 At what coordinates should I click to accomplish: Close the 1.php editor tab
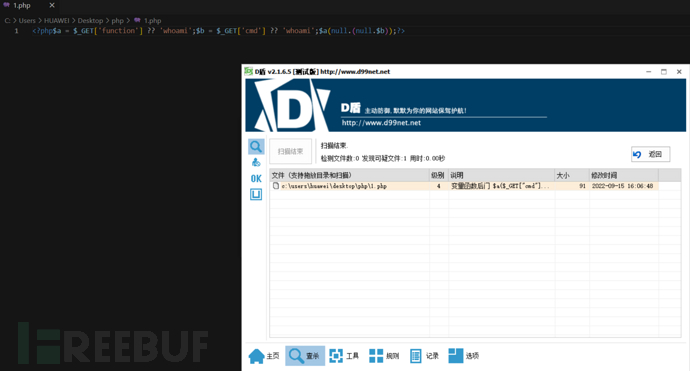(x=52, y=5)
